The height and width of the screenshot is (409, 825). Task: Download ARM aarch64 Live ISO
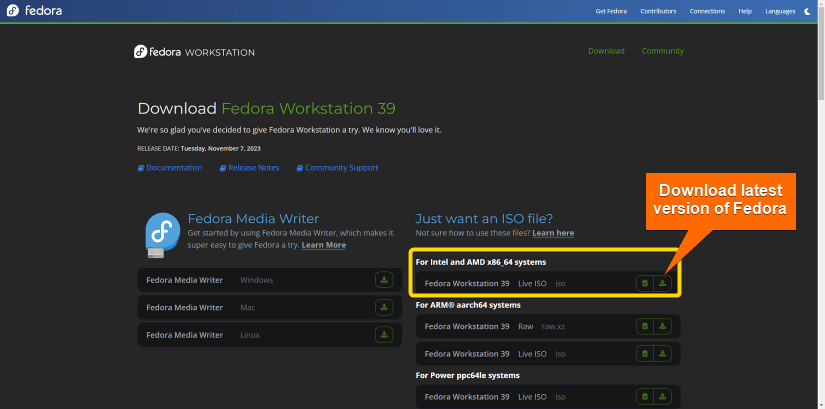pyautogui.click(x=662, y=354)
